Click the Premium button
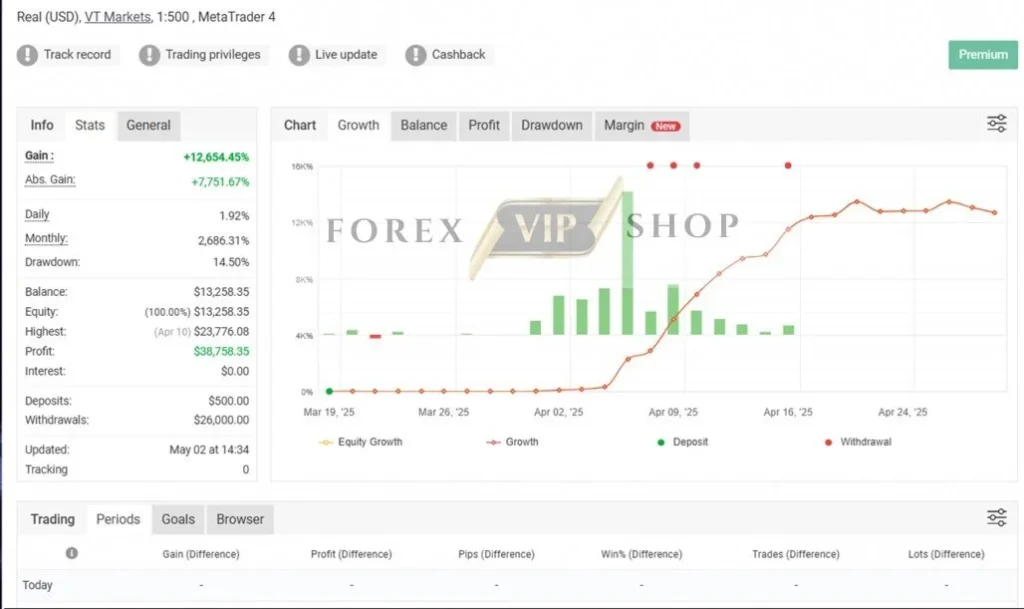 pos(983,55)
